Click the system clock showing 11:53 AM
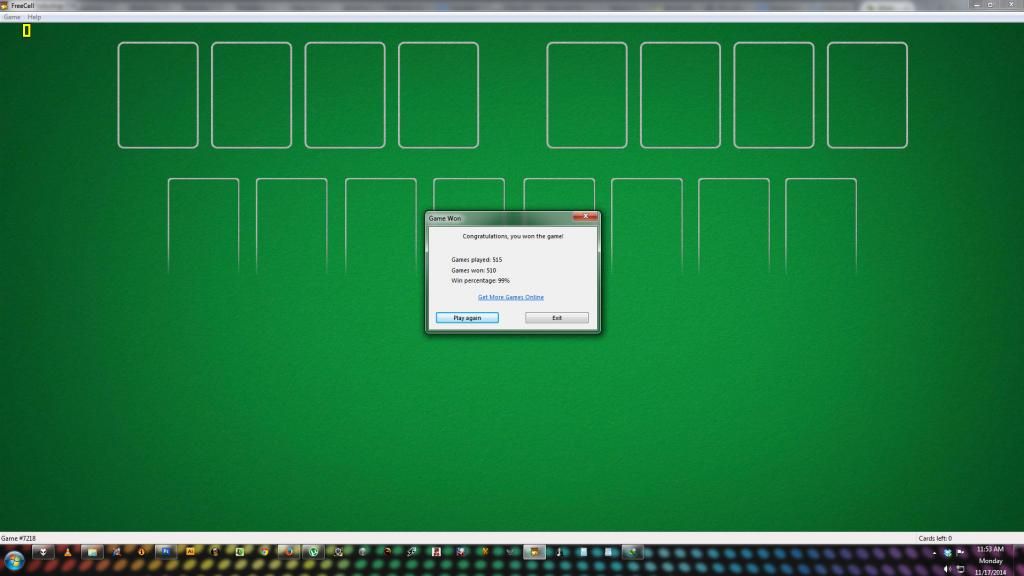 pyautogui.click(x=990, y=560)
